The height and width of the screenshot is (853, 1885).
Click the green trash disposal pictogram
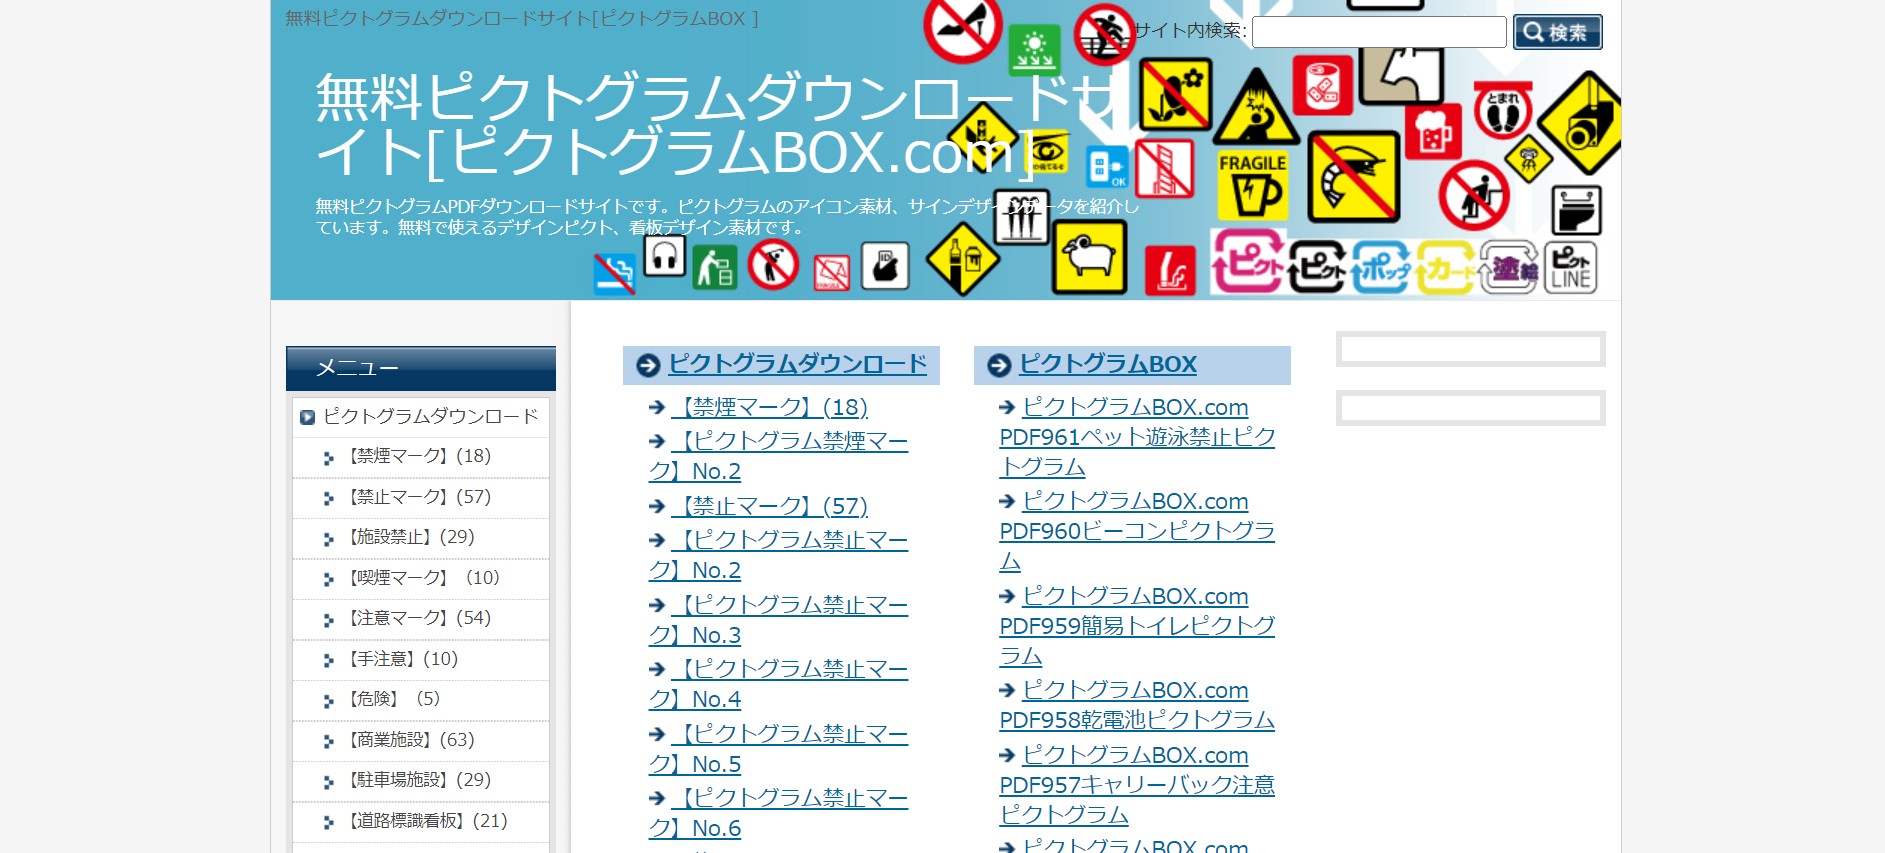pos(715,267)
